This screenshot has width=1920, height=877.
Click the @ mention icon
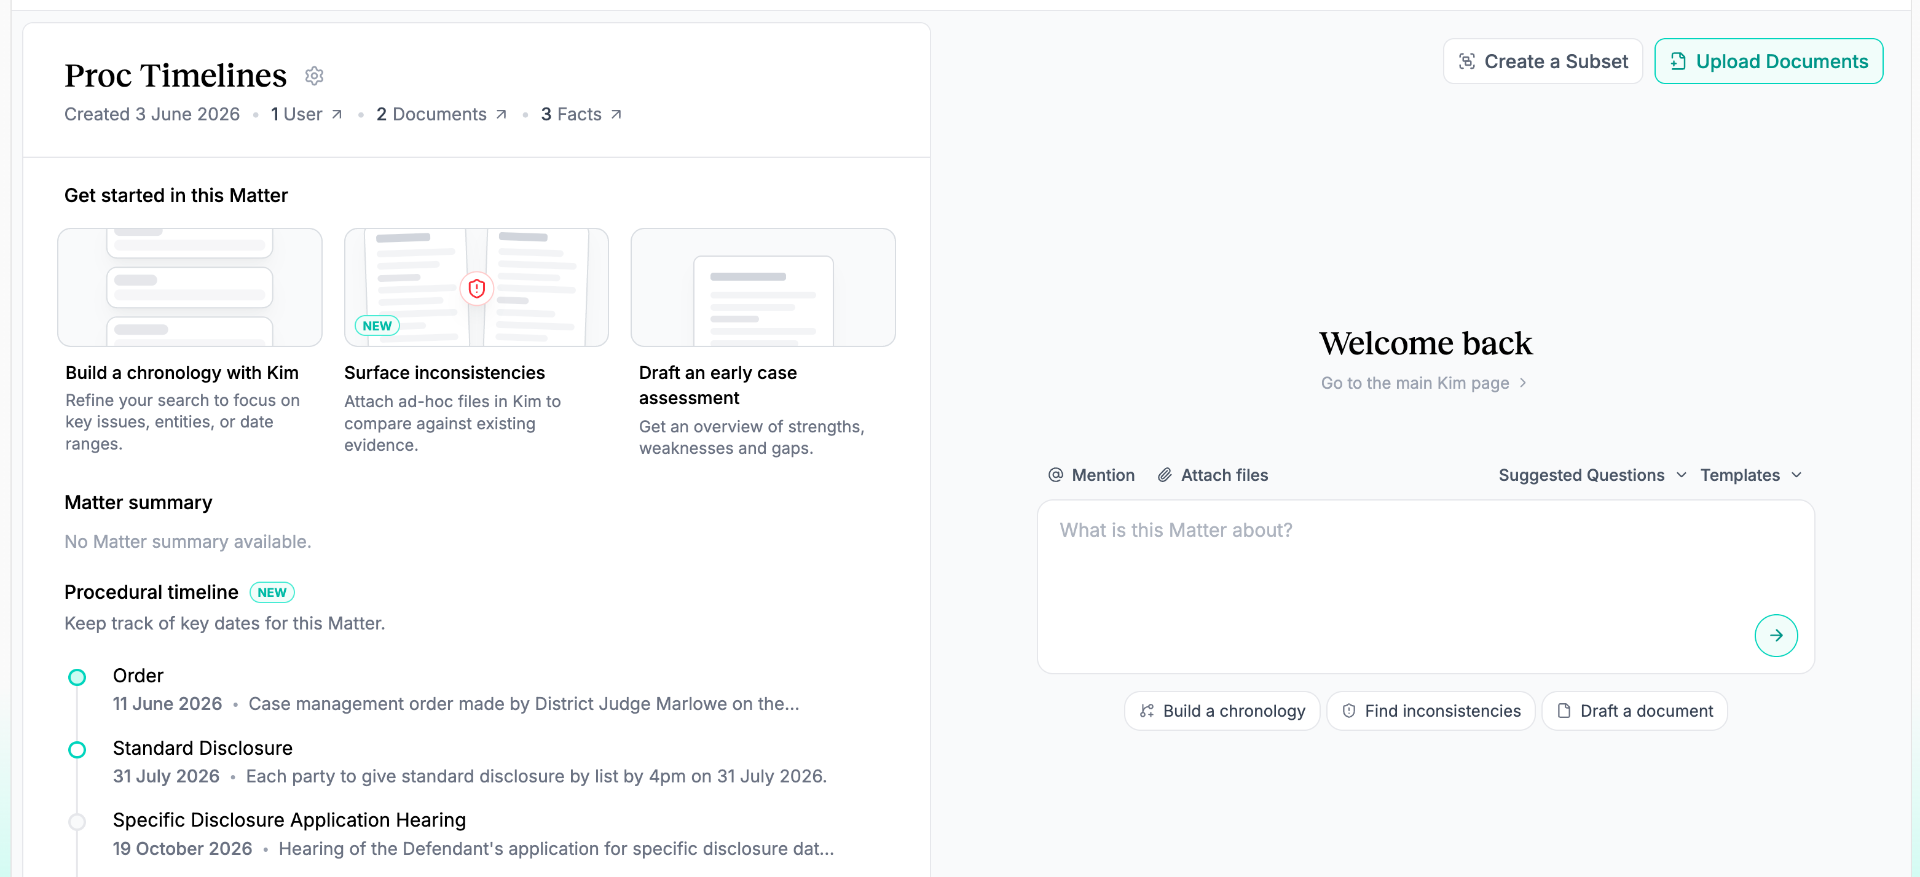pos(1055,475)
